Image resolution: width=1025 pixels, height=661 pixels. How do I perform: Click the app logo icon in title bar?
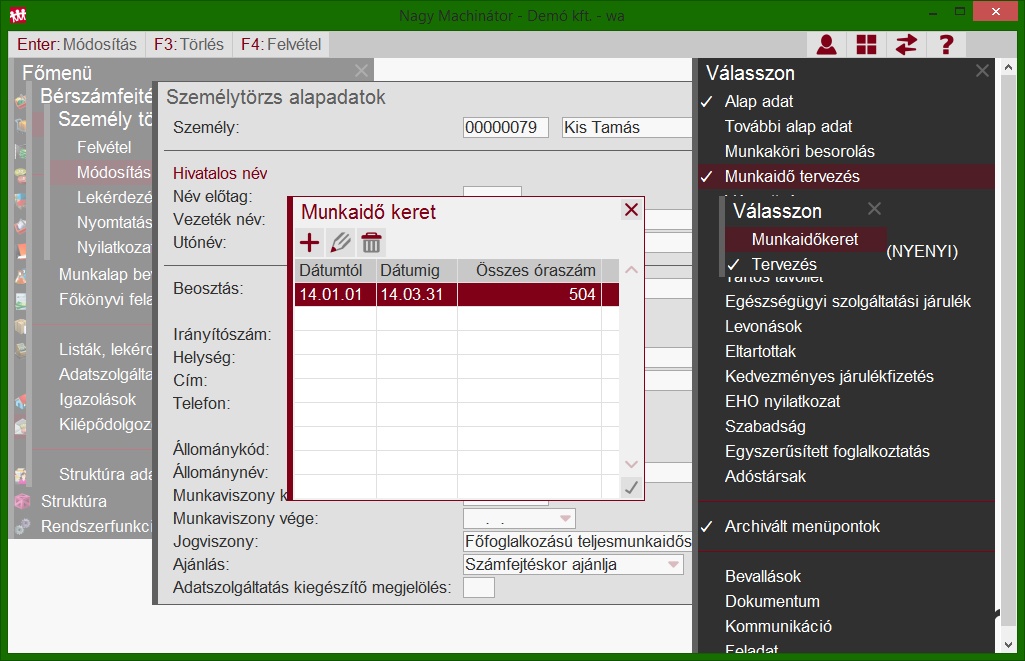point(18,14)
